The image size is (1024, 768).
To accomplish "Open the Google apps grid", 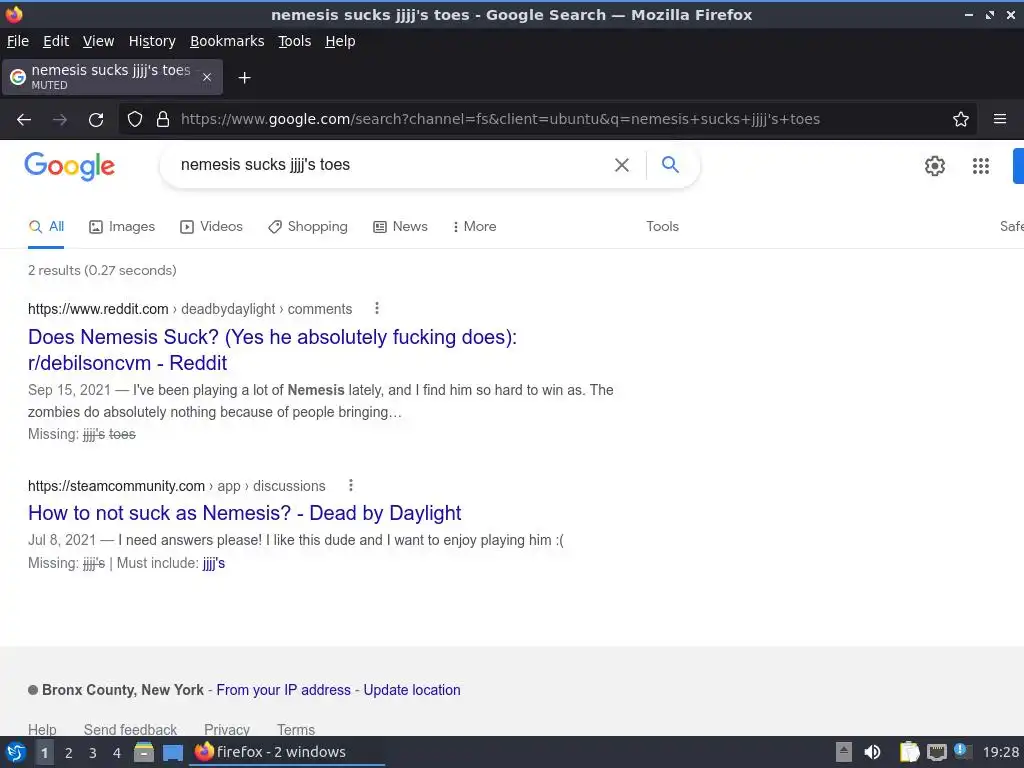I will coord(981,166).
